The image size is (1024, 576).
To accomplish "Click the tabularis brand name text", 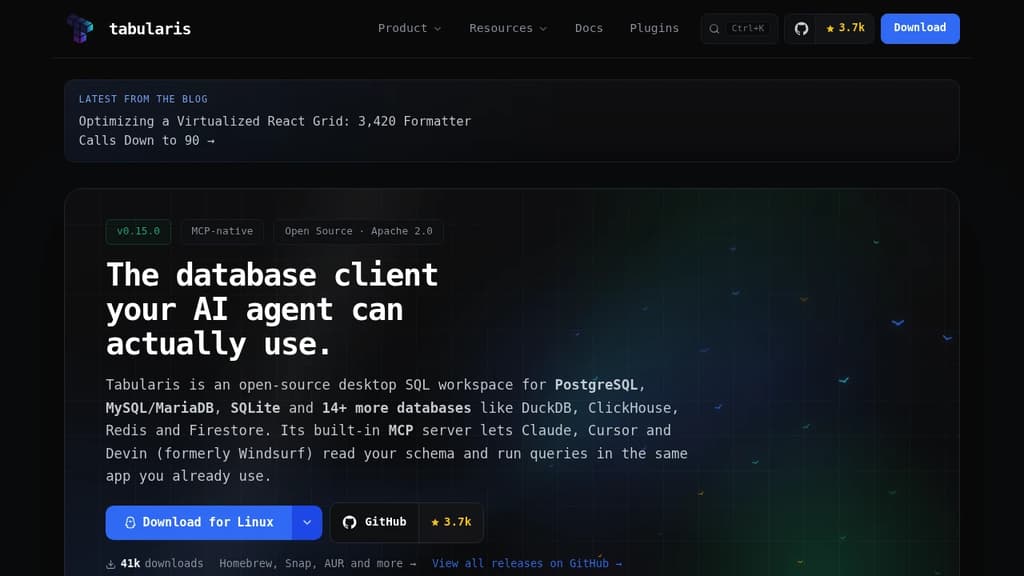I will pos(150,29).
